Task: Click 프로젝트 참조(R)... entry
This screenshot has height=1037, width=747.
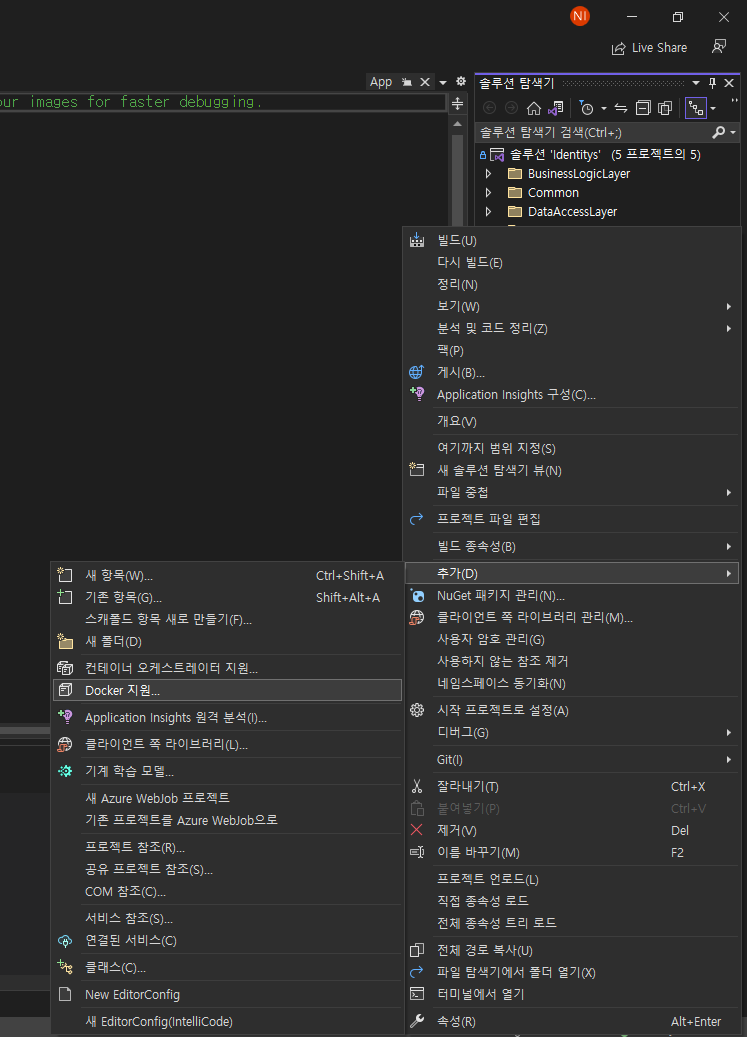Action: 227,847
